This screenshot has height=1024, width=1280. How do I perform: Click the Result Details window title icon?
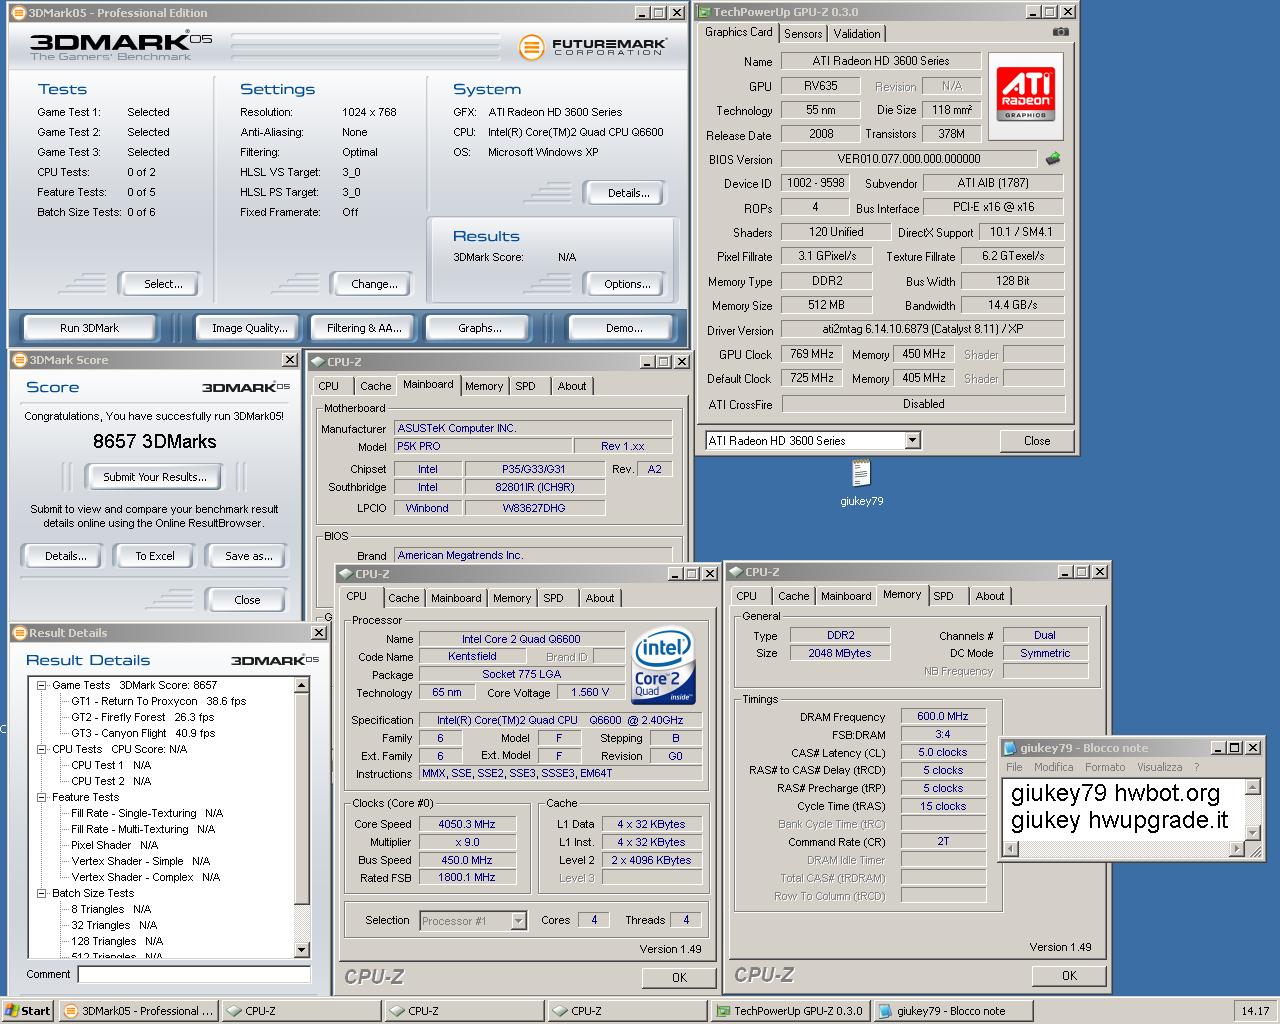20,633
